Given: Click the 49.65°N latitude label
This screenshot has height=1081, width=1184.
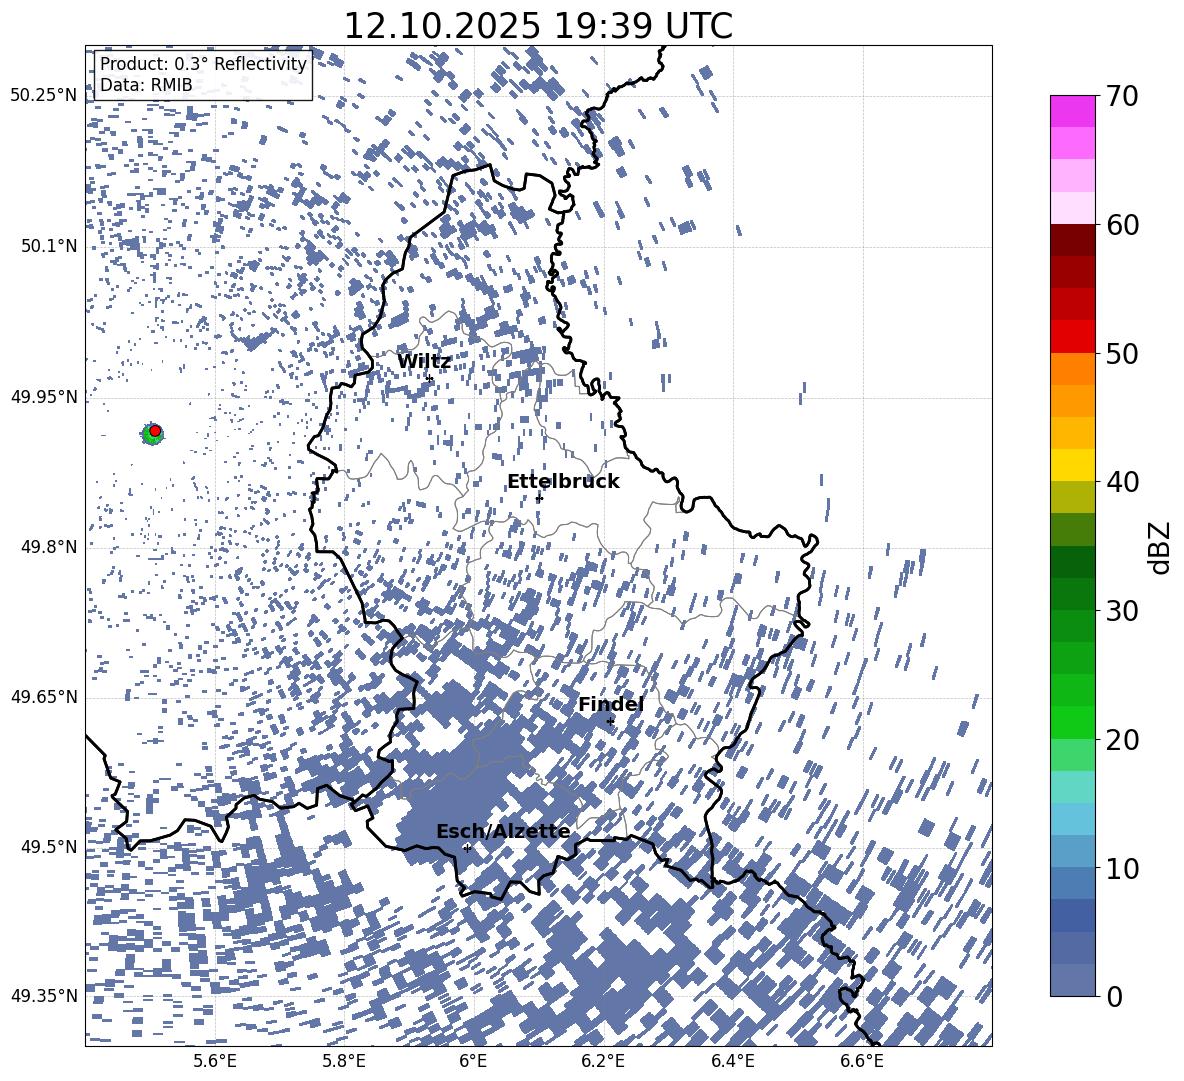Looking at the screenshot, I should 44,697.
